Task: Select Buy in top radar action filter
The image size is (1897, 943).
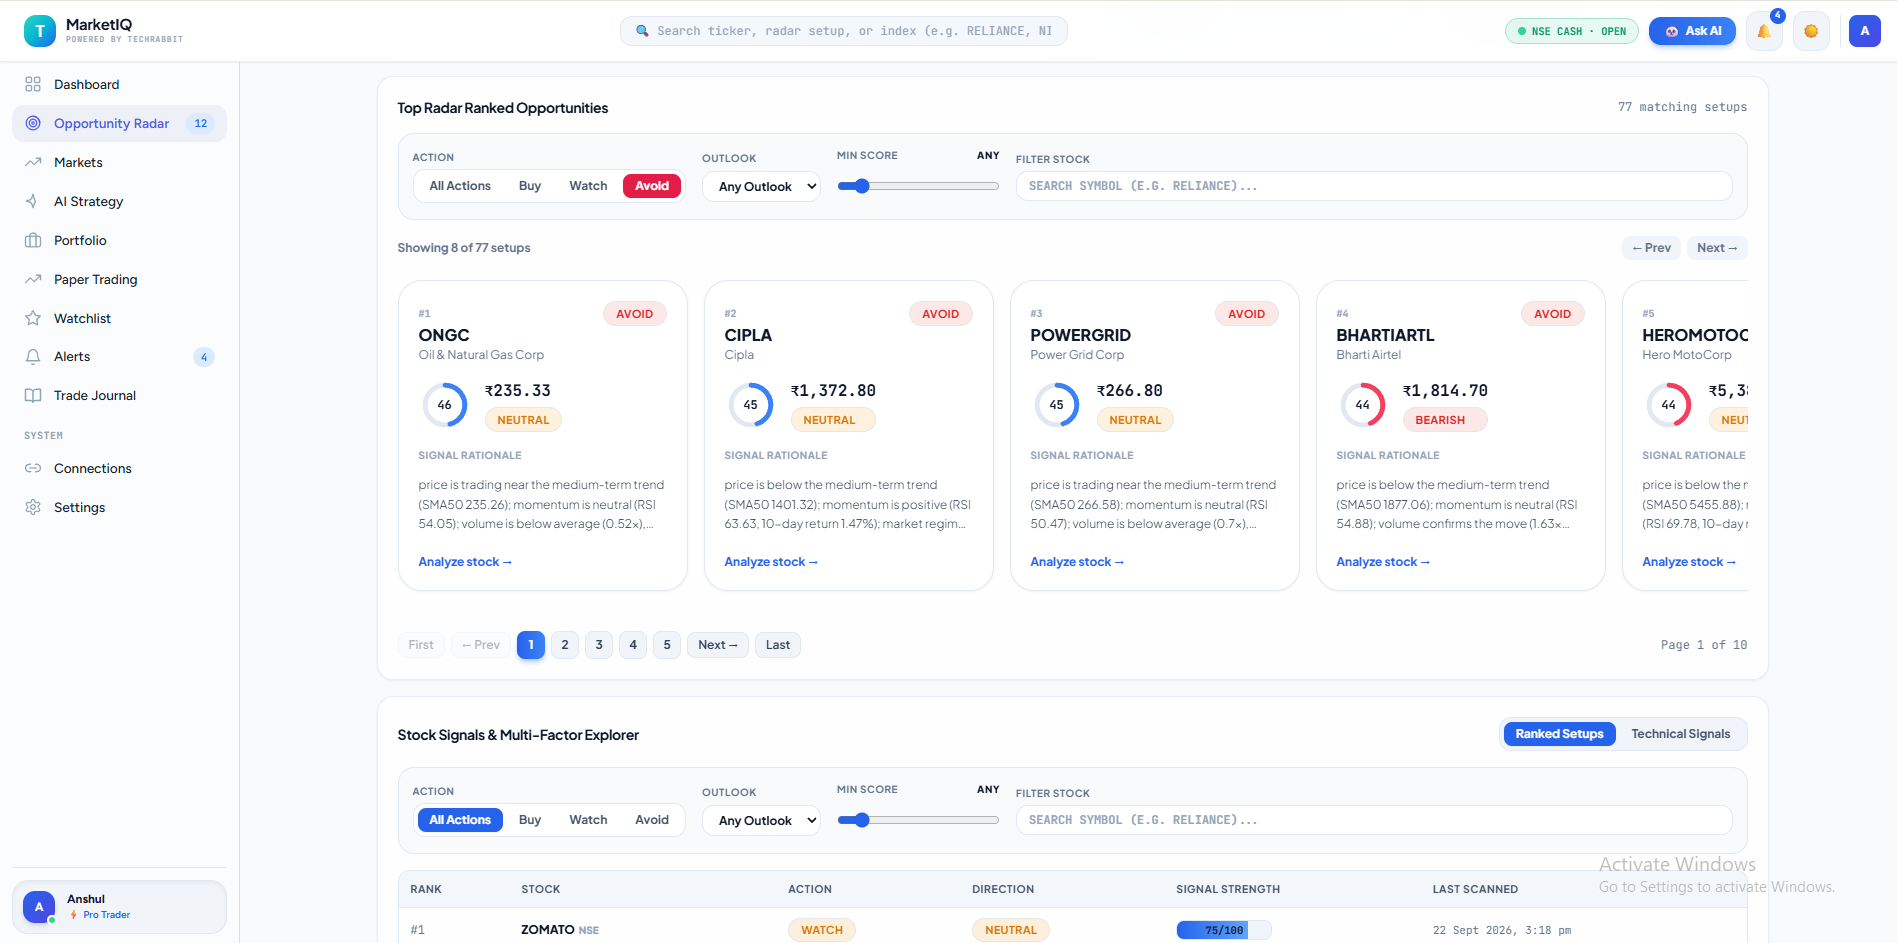Action: click(530, 186)
